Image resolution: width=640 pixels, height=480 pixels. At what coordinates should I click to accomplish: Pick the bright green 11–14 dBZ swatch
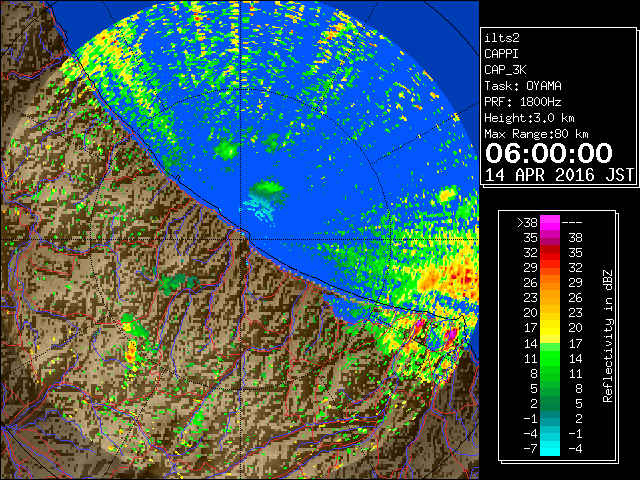click(x=550, y=358)
